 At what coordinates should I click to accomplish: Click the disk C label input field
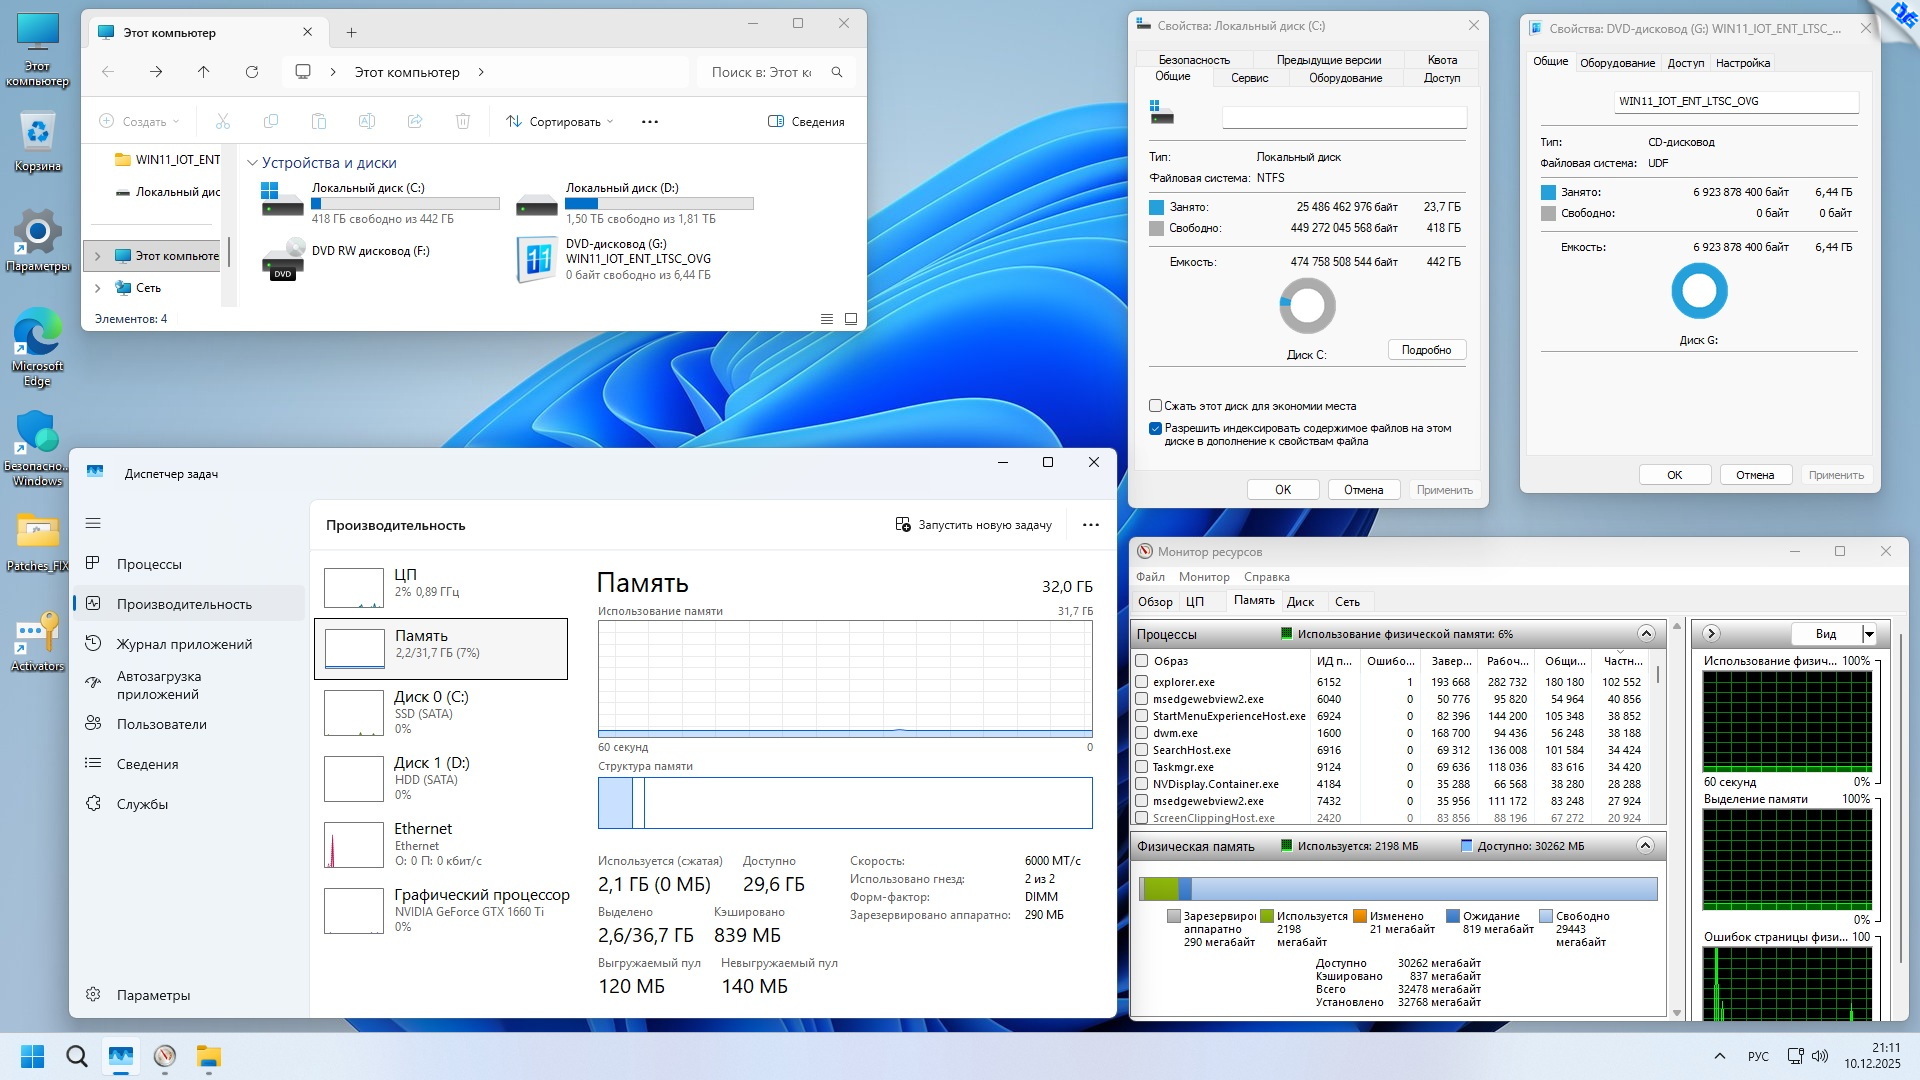click(x=1344, y=118)
